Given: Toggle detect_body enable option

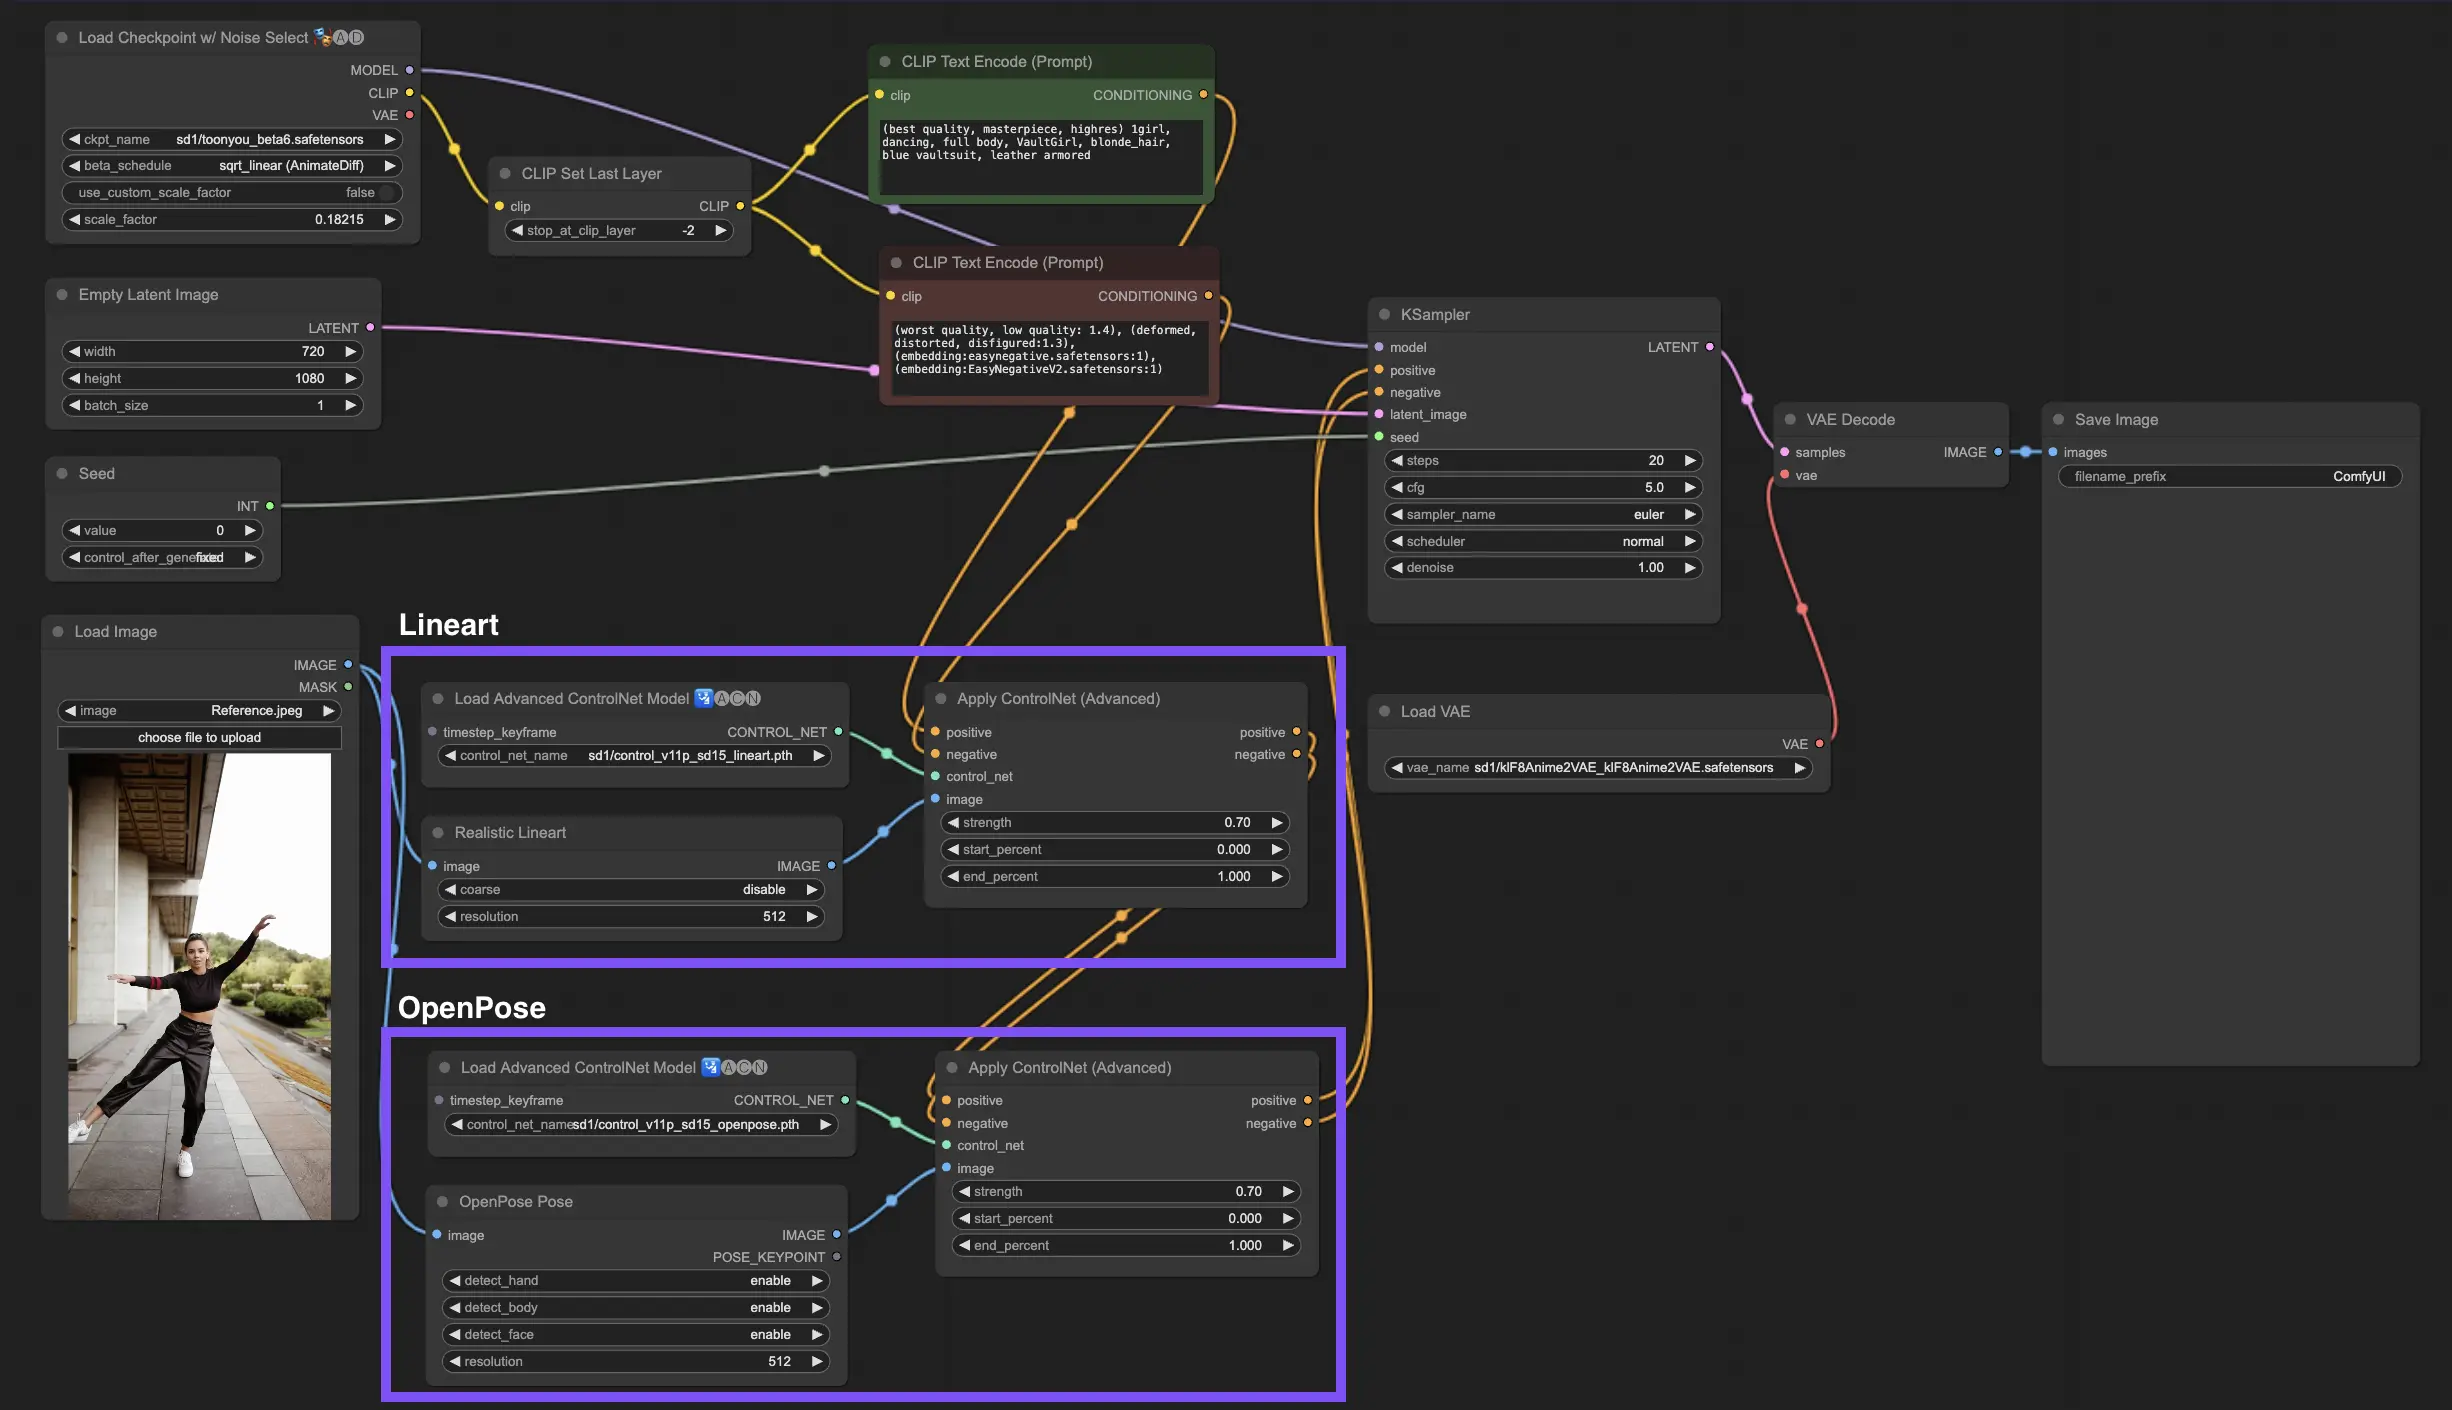Looking at the screenshot, I should (x=635, y=1307).
